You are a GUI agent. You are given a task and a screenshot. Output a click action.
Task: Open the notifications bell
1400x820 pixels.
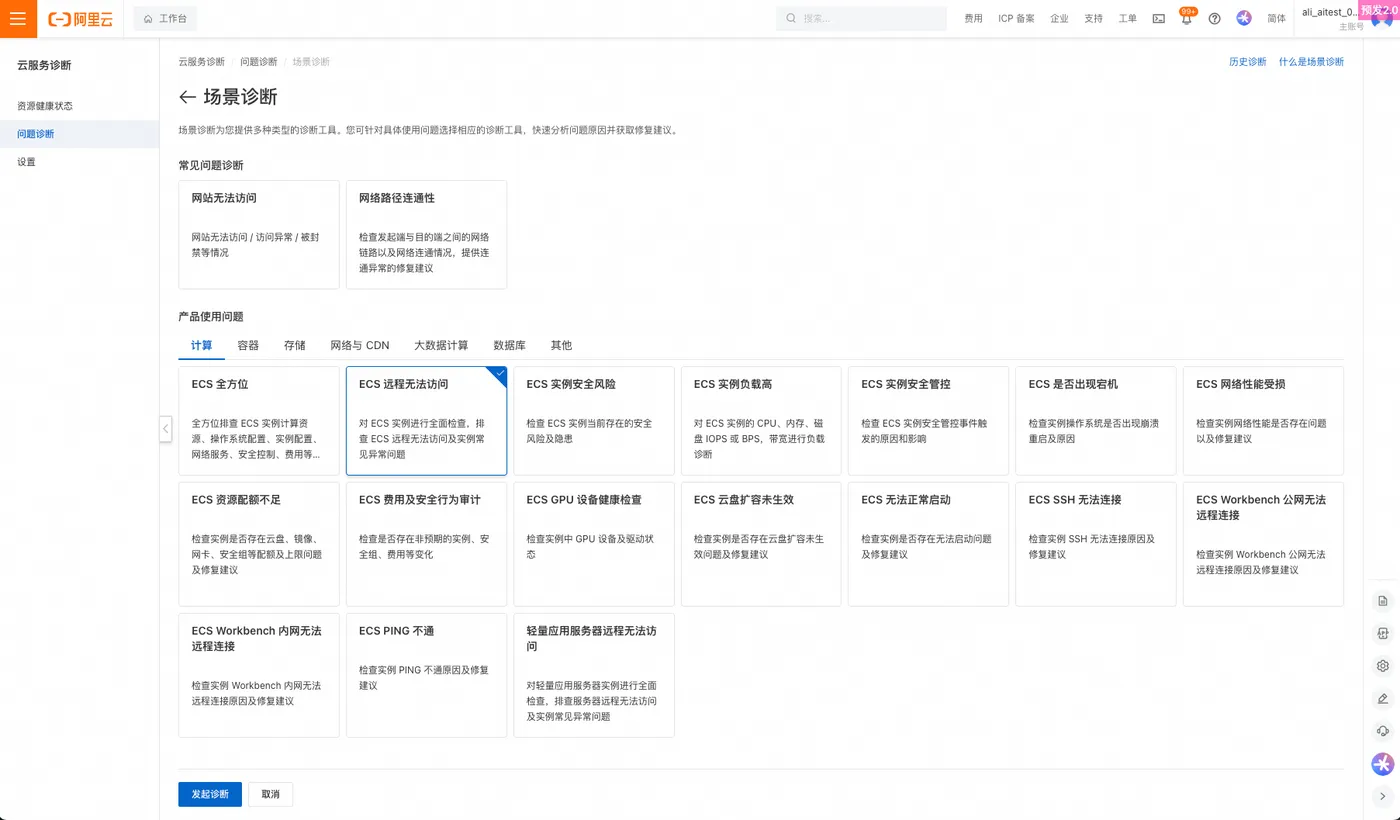tap(1186, 19)
